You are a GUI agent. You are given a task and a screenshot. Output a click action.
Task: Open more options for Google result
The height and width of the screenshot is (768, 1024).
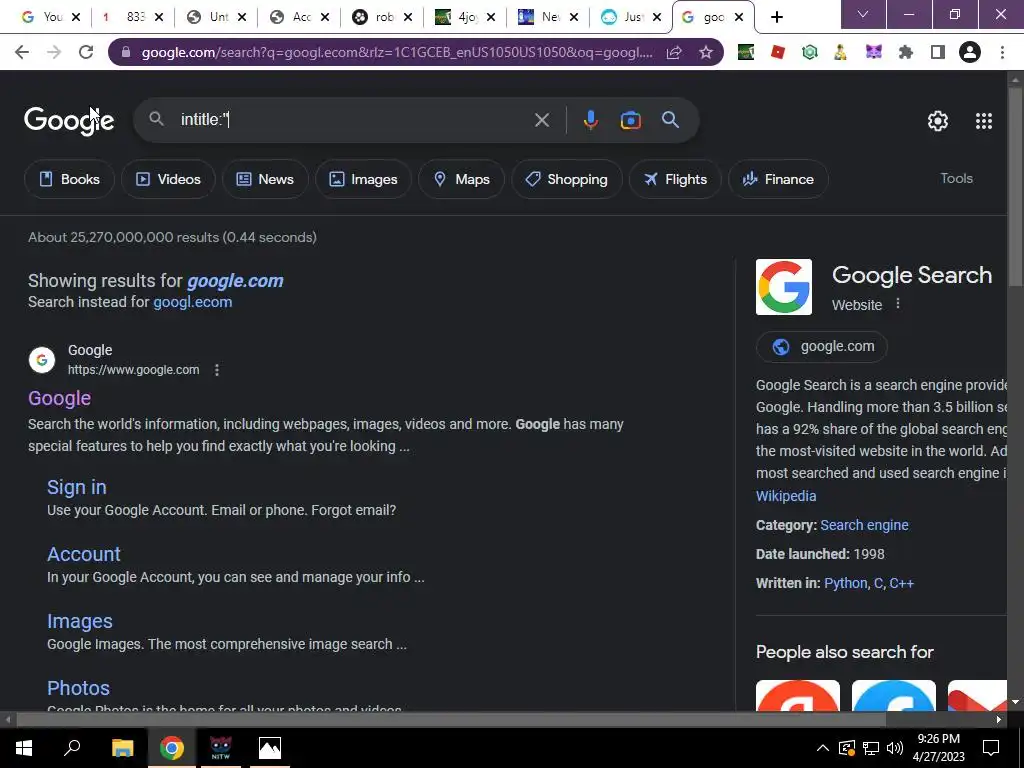coord(217,370)
